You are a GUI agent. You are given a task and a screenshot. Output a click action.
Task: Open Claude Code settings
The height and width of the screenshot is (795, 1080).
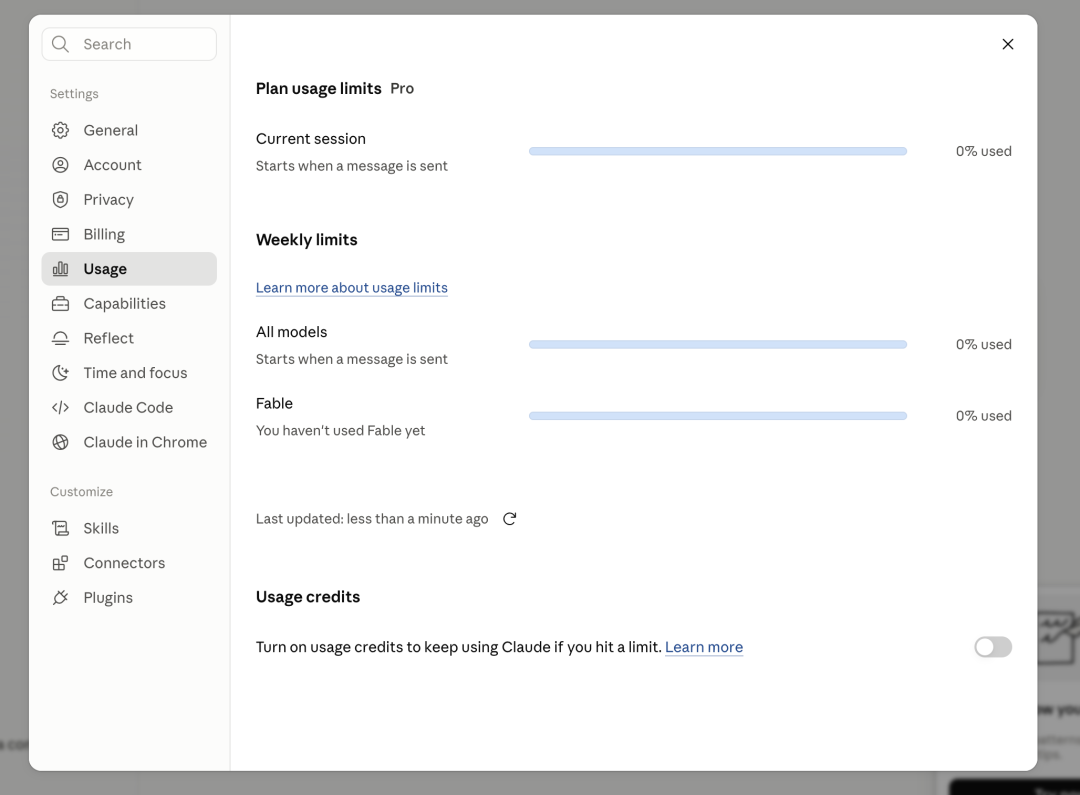(129, 408)
